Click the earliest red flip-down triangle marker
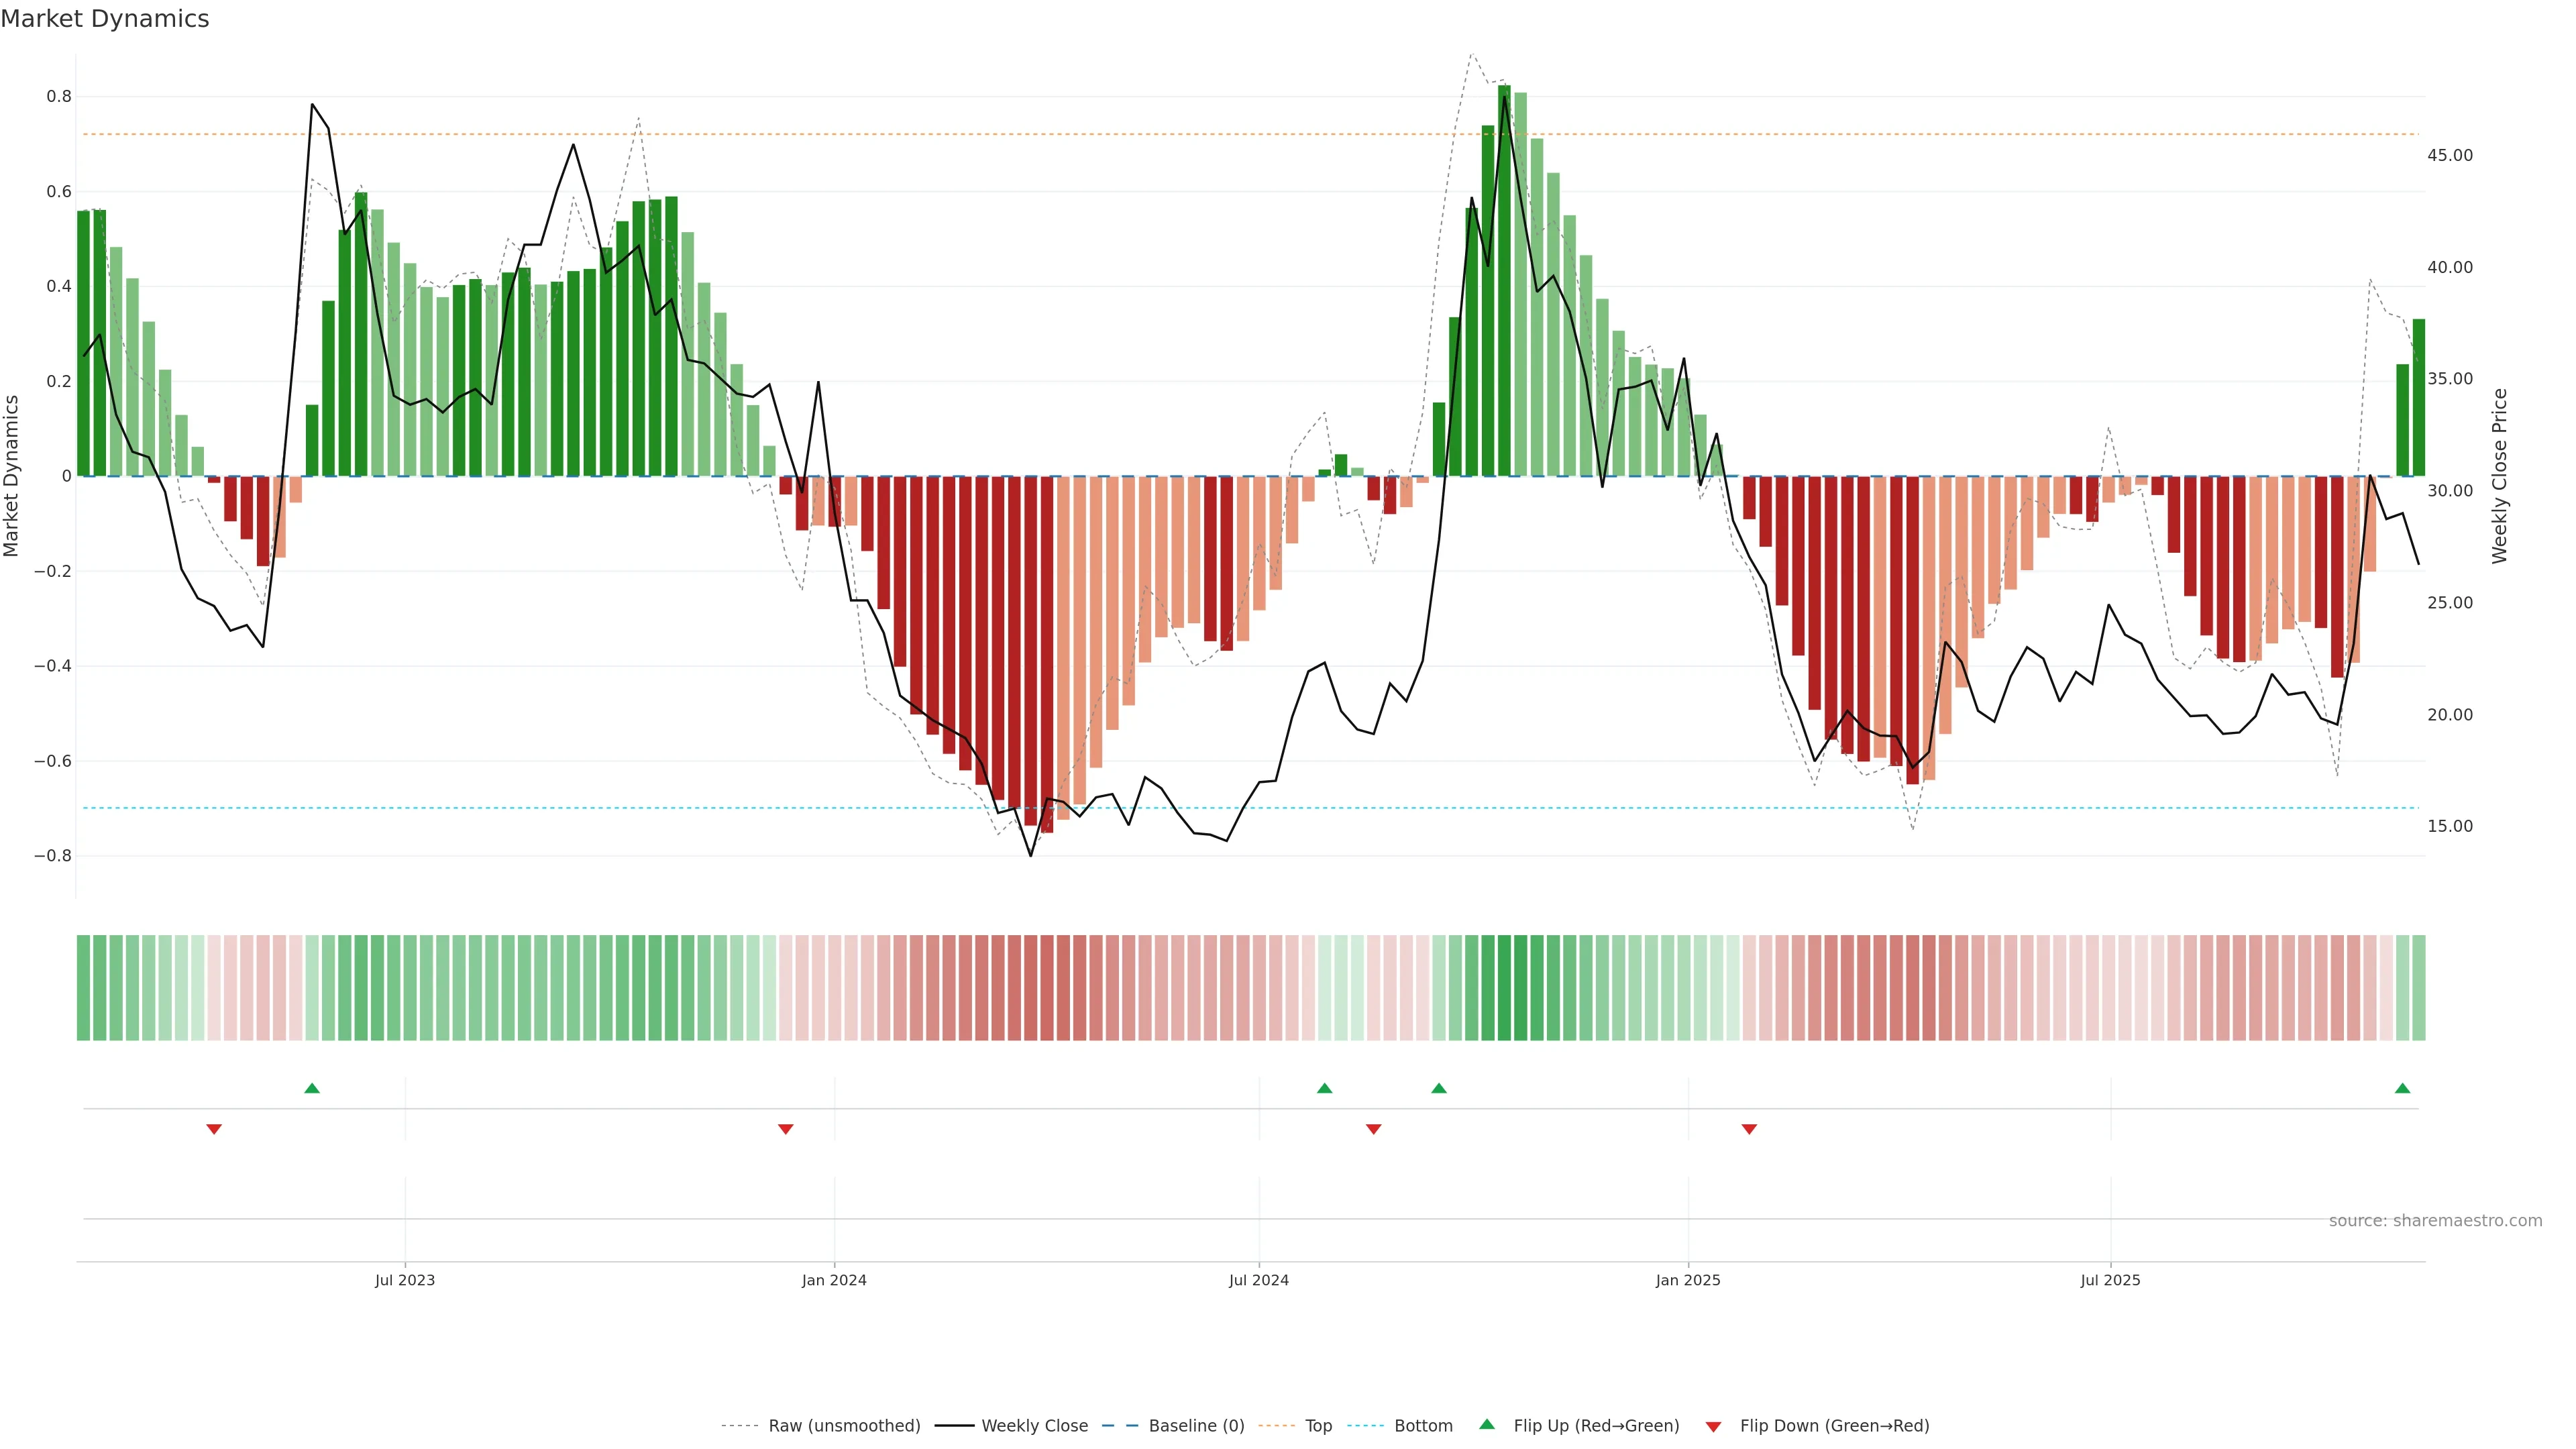This screenshot has width=2576, height=1449. [214, 1129]
